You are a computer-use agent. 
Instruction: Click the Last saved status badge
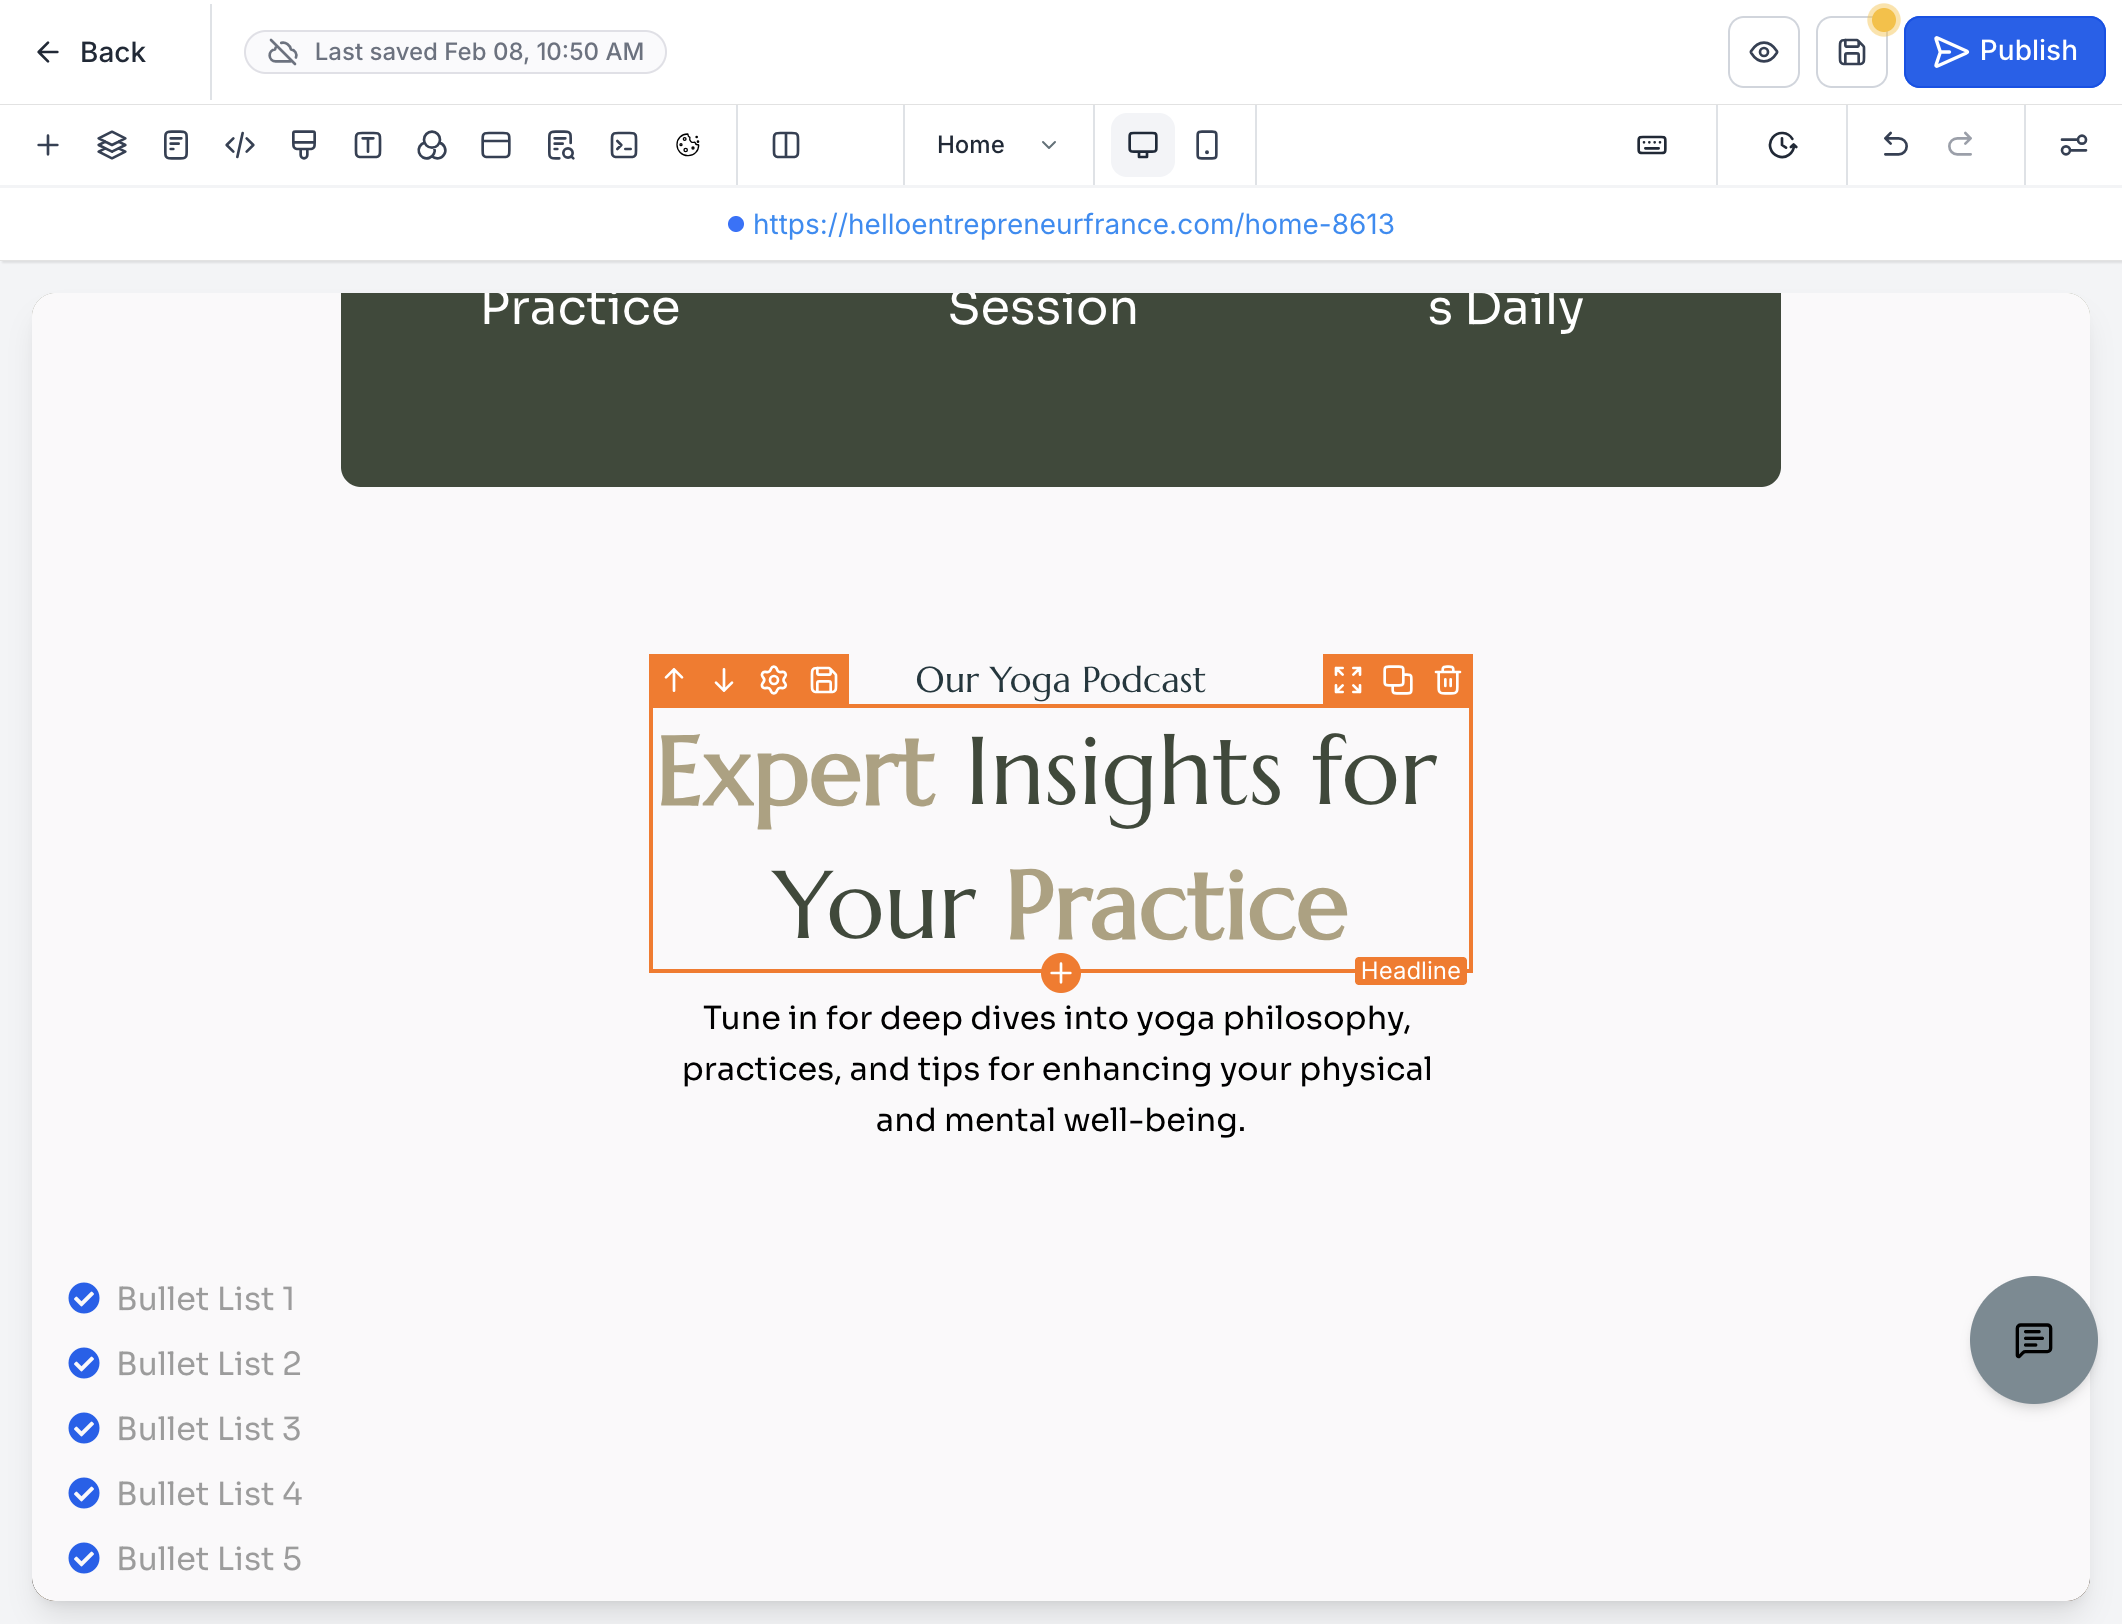[455, 52]
